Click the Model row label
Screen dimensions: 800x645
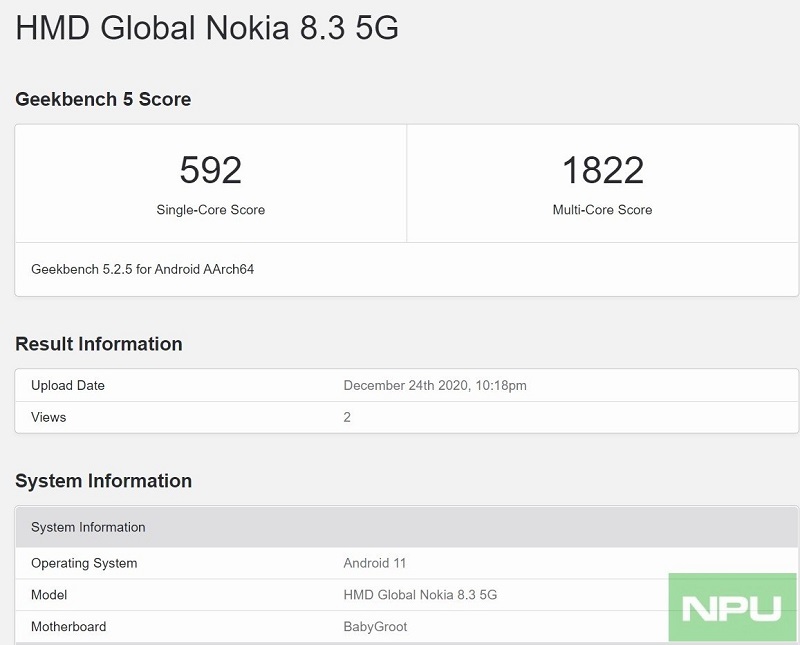49,595
